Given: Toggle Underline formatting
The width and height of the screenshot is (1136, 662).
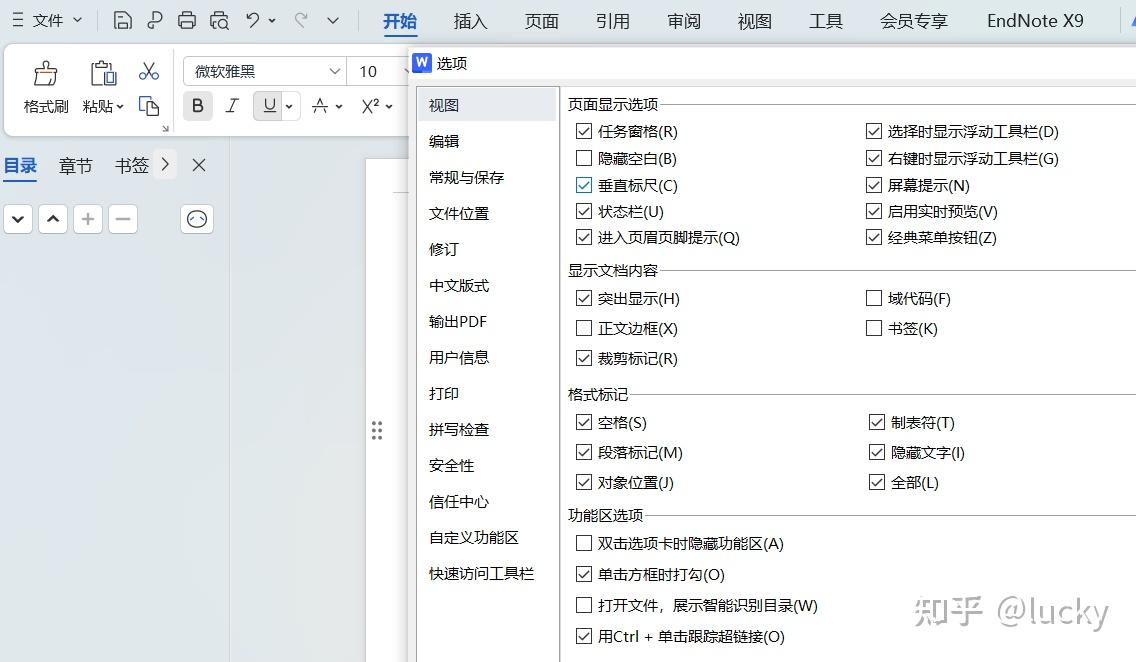Looking at the screenshot, I should pyautogui.click(x=270, y=106).
